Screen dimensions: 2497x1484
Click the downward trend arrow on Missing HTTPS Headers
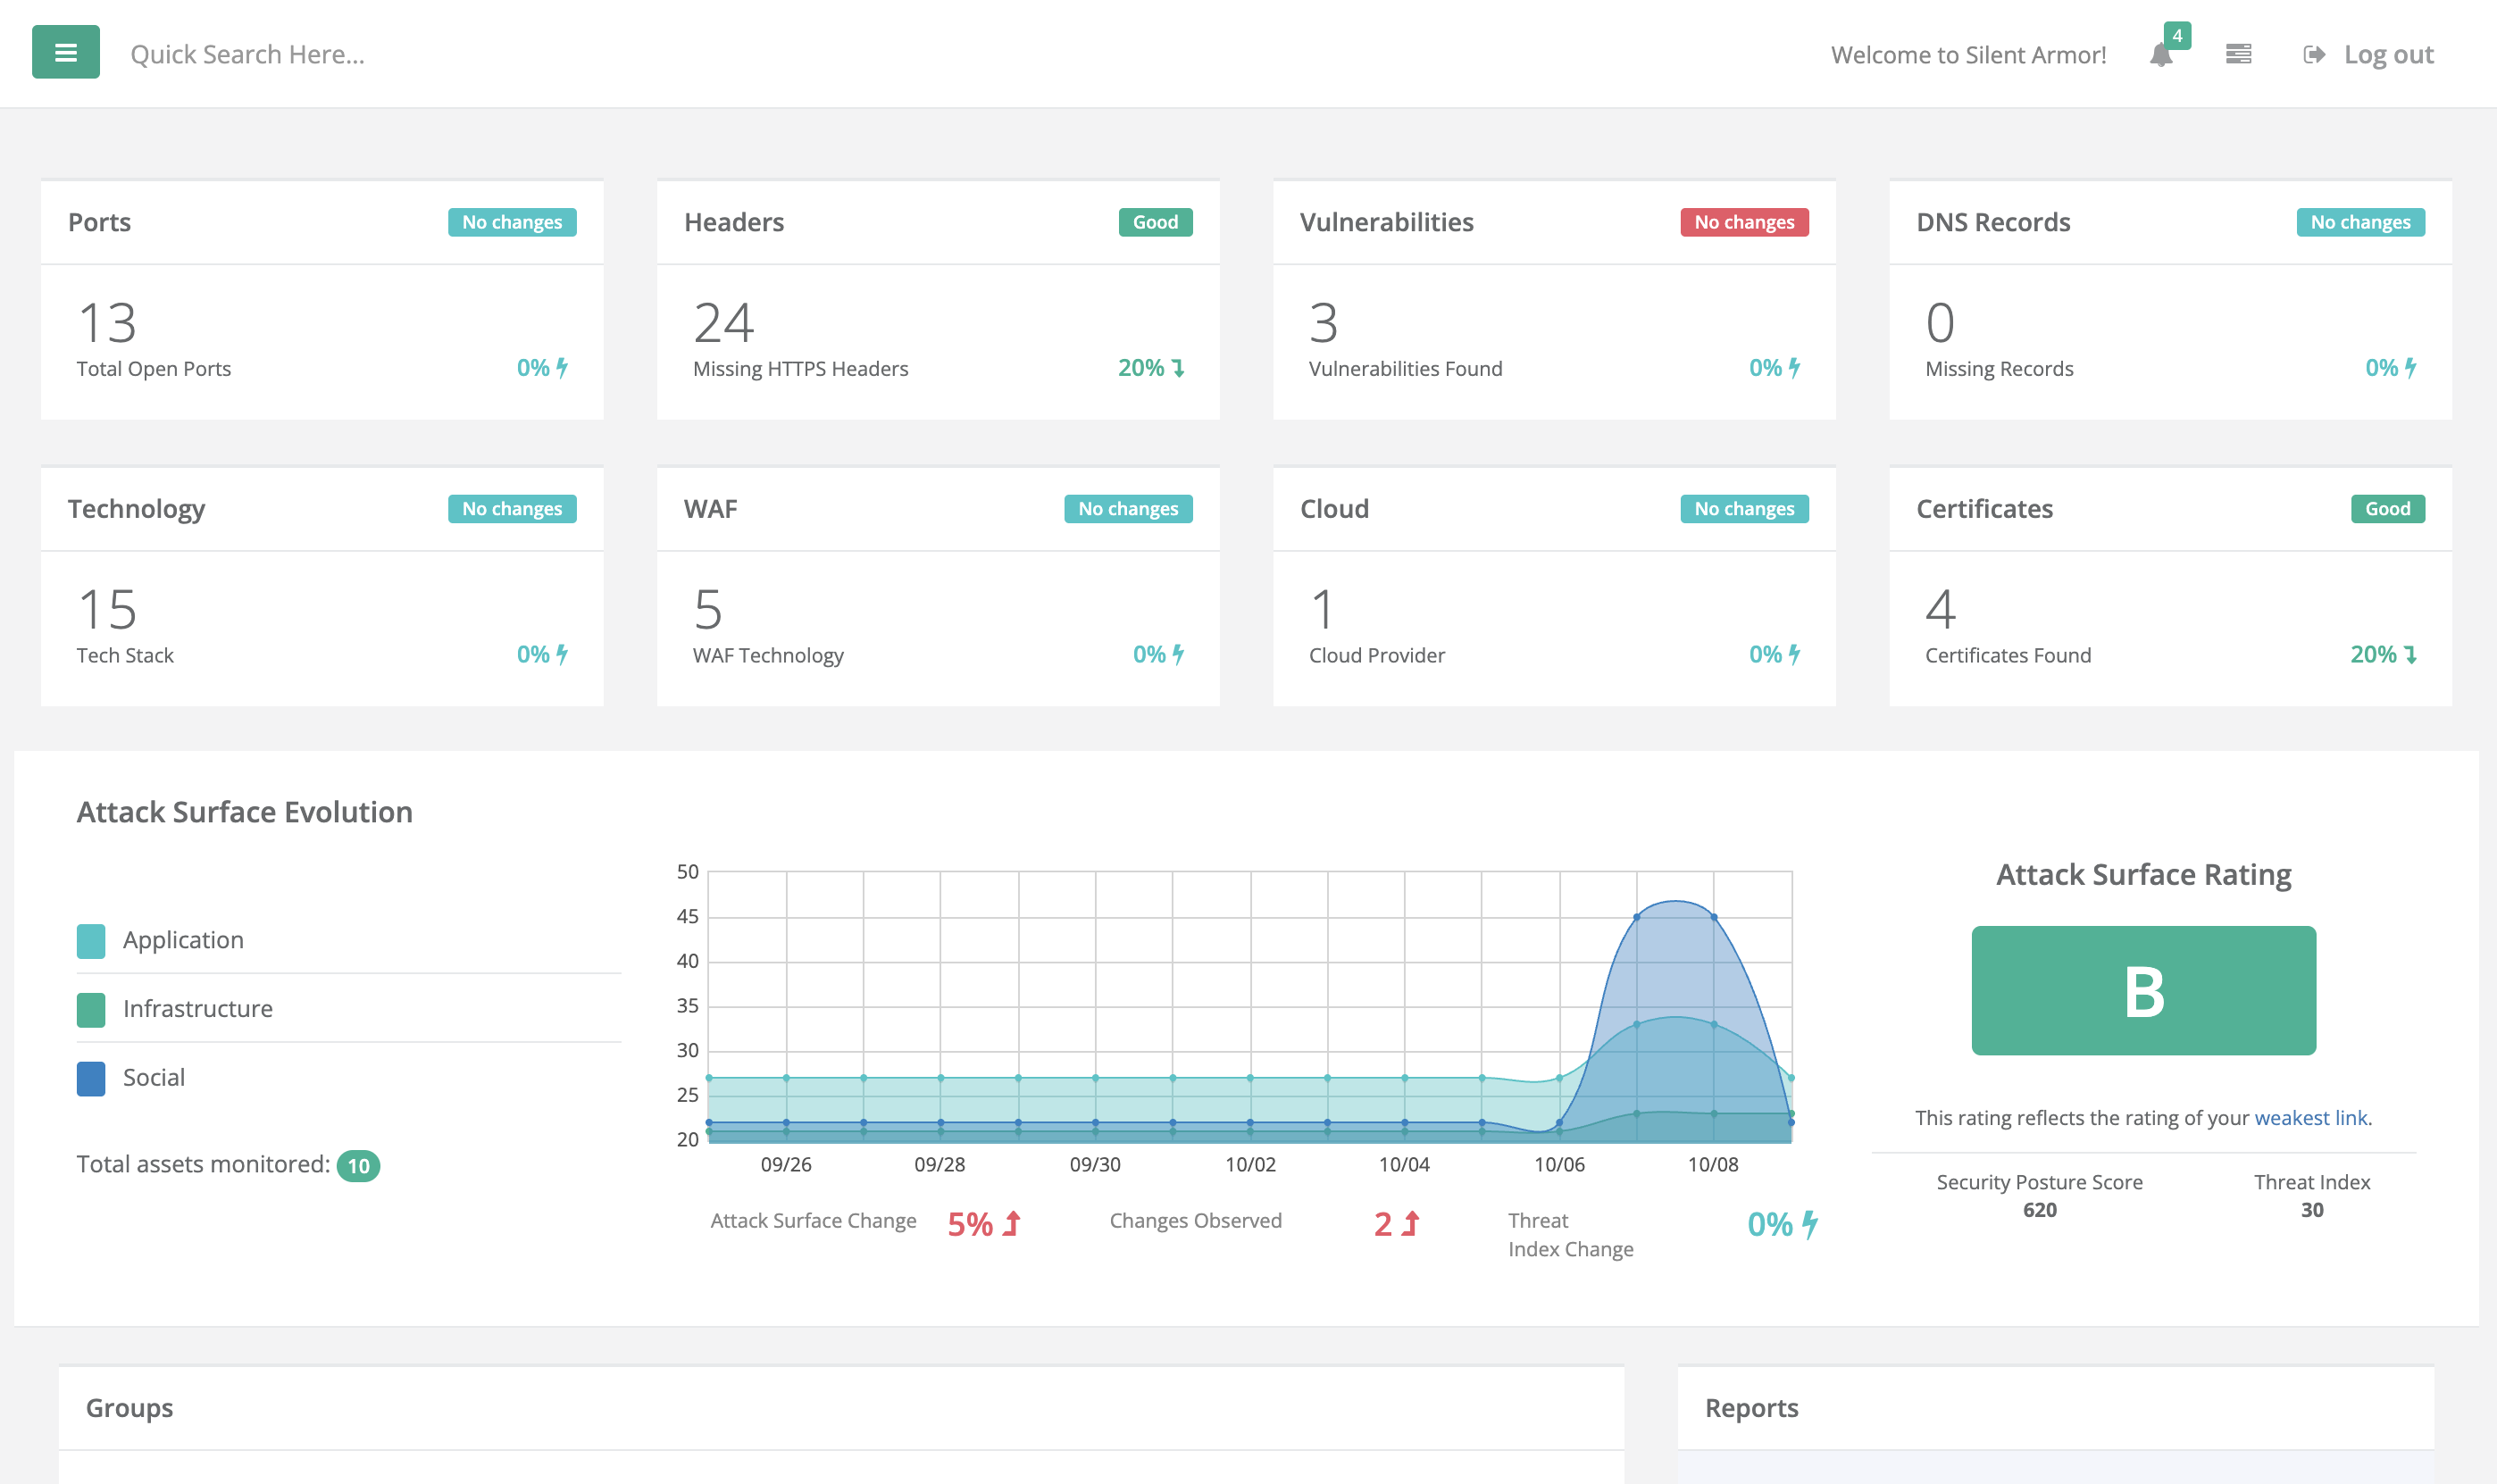tap(1179, 368)
